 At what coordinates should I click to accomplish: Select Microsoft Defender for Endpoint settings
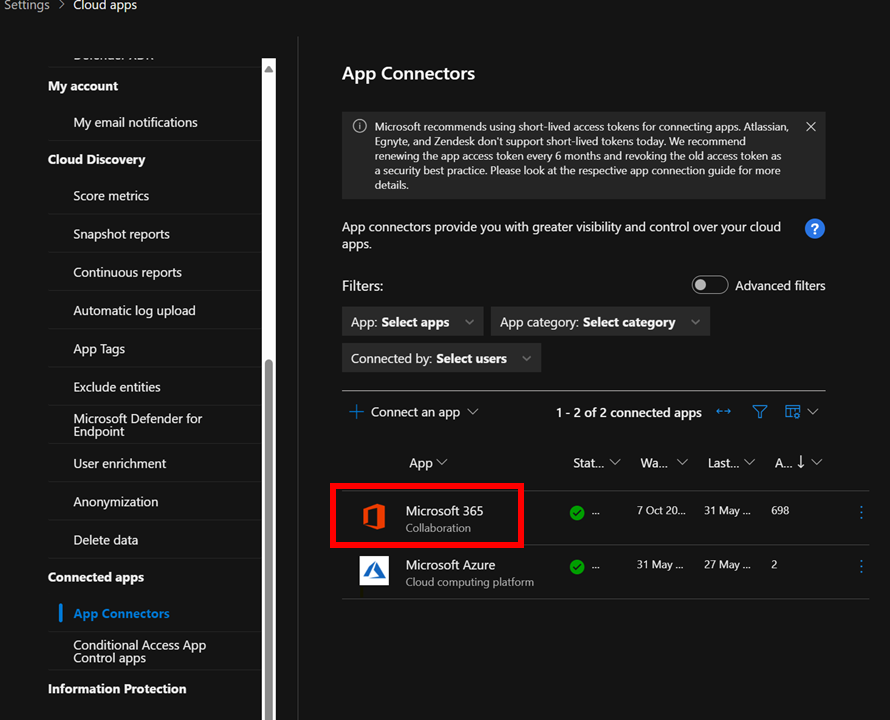[137, 425]
